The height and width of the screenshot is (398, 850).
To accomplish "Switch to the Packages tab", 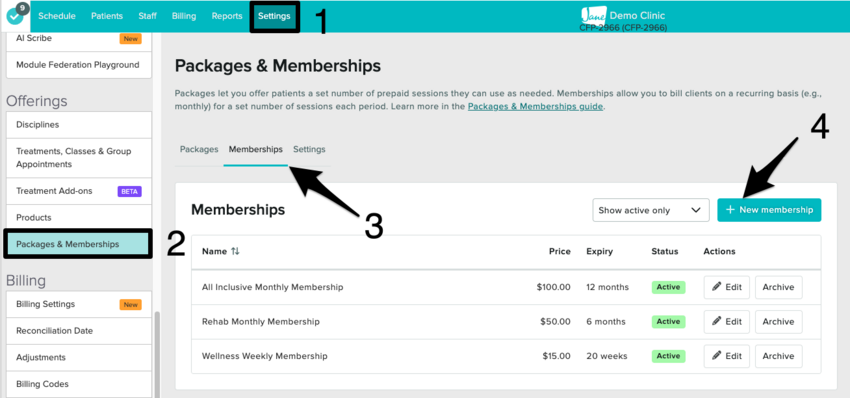I will click(x=199, y=149).
